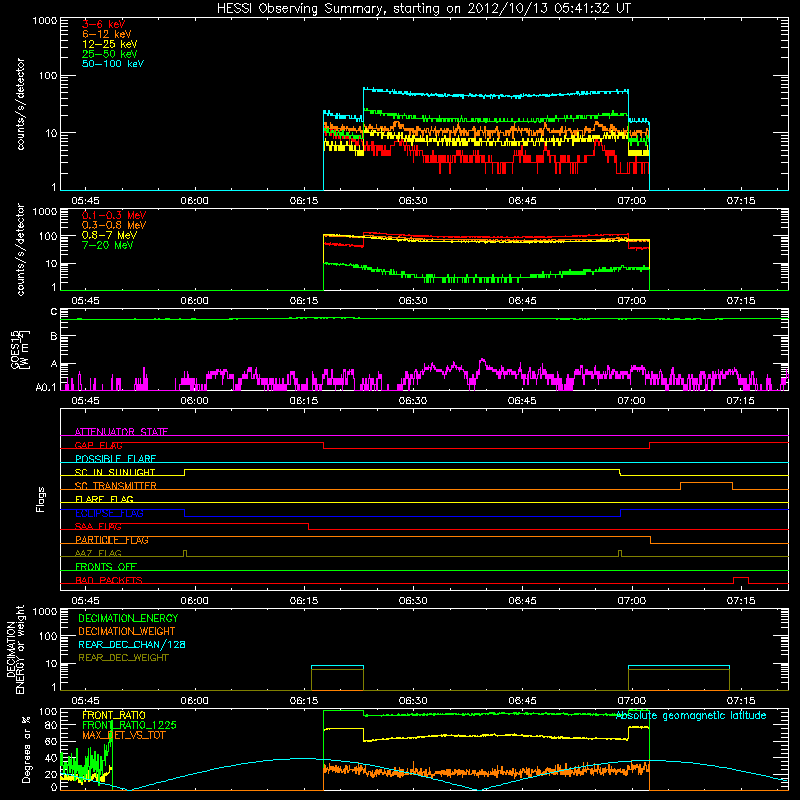Click counts/s/detector axis title of keV panel

click(20, 104)
